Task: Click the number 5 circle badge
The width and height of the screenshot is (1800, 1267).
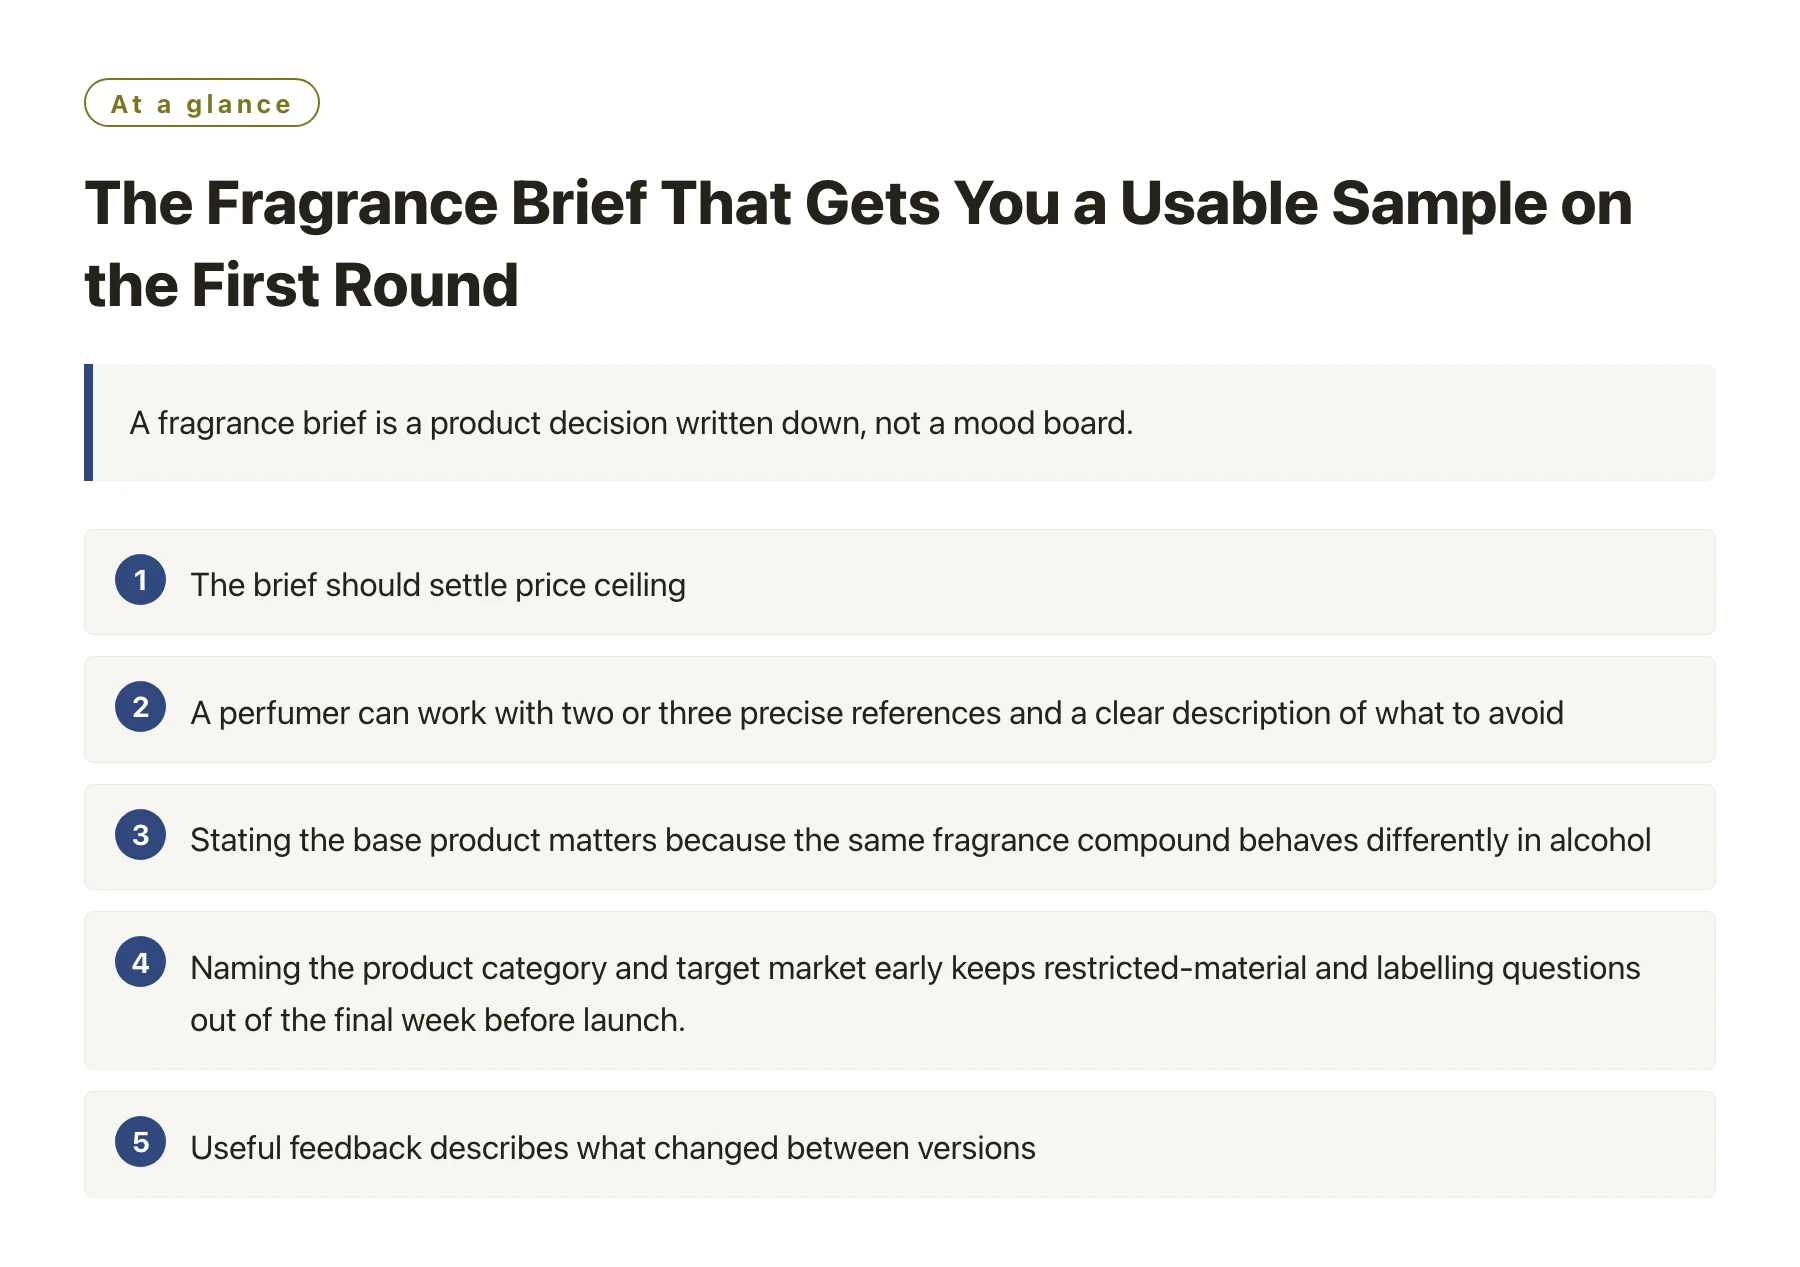Action: point(140,1142)
